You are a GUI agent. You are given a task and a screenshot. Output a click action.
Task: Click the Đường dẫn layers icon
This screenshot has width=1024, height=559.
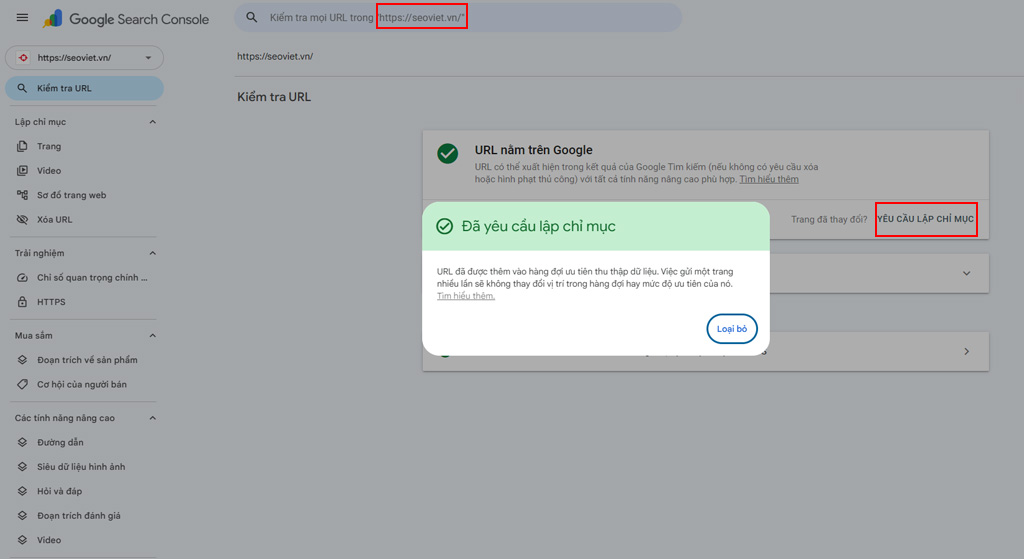[22, 442]
